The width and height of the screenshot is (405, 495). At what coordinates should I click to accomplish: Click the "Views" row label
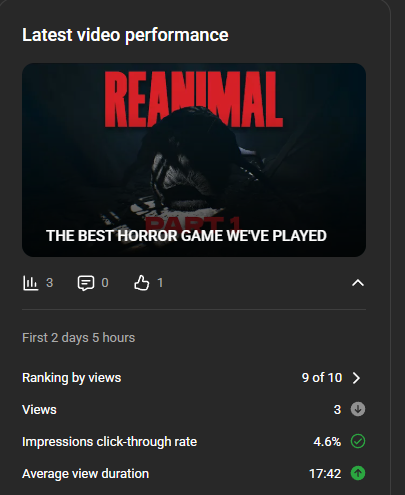coord(39,410)
